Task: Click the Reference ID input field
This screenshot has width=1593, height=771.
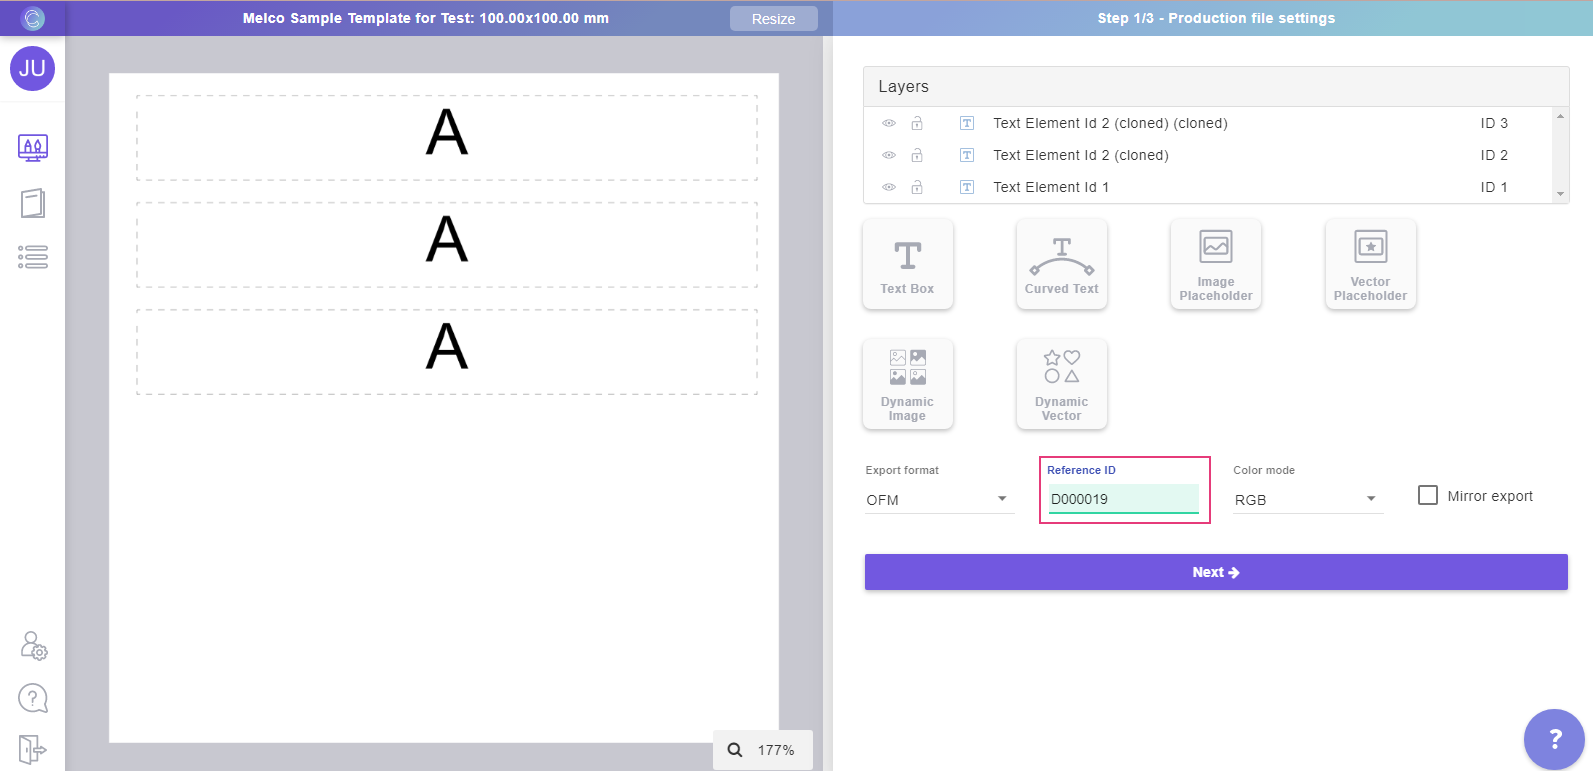Action: click(1122, 499)
